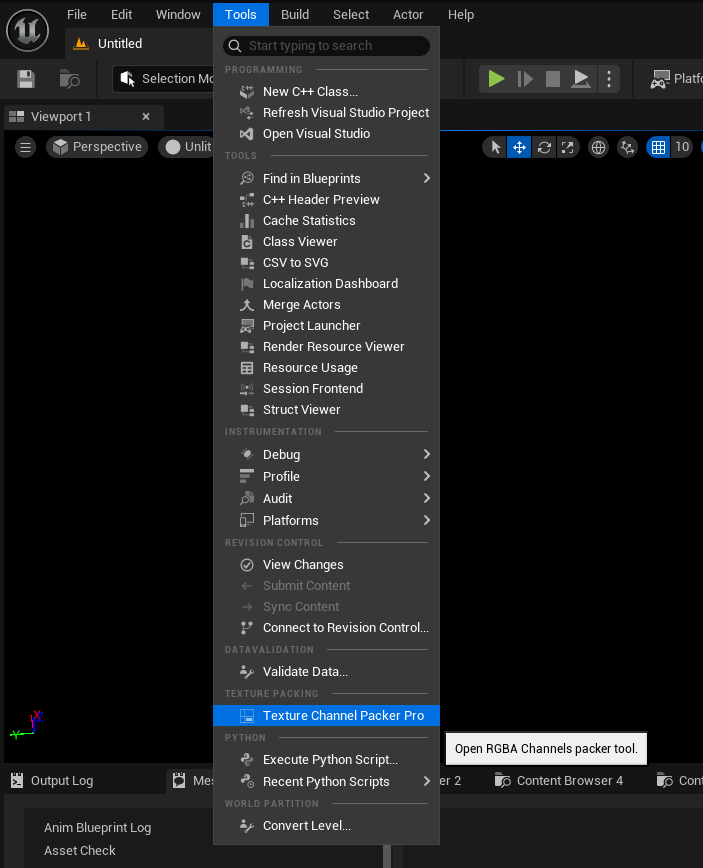Open Localization Dashboard
This screenshot has width=703, height=868.
[327, 284]
